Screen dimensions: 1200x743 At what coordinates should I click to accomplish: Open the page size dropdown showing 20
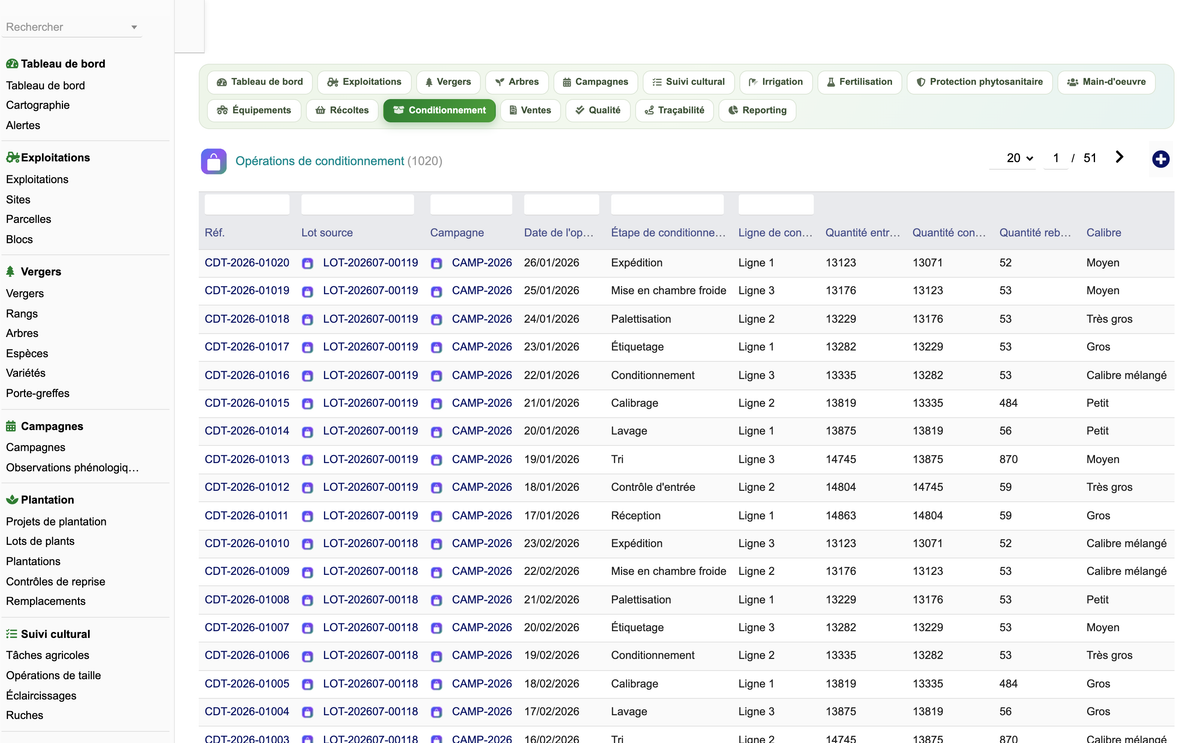point(1013,158)
